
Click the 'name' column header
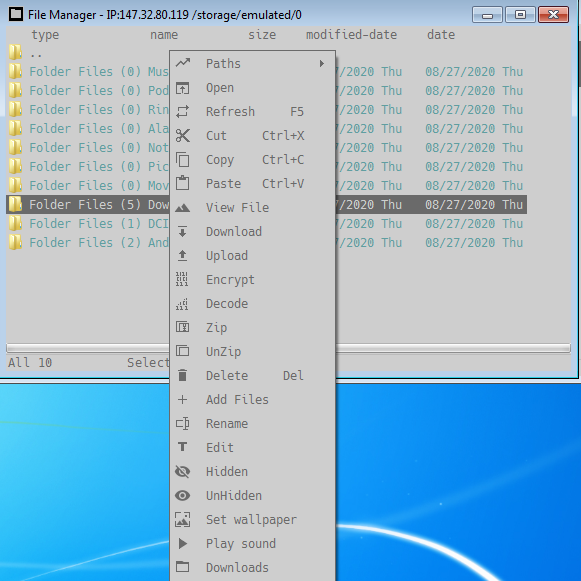(x=164, y=35)
